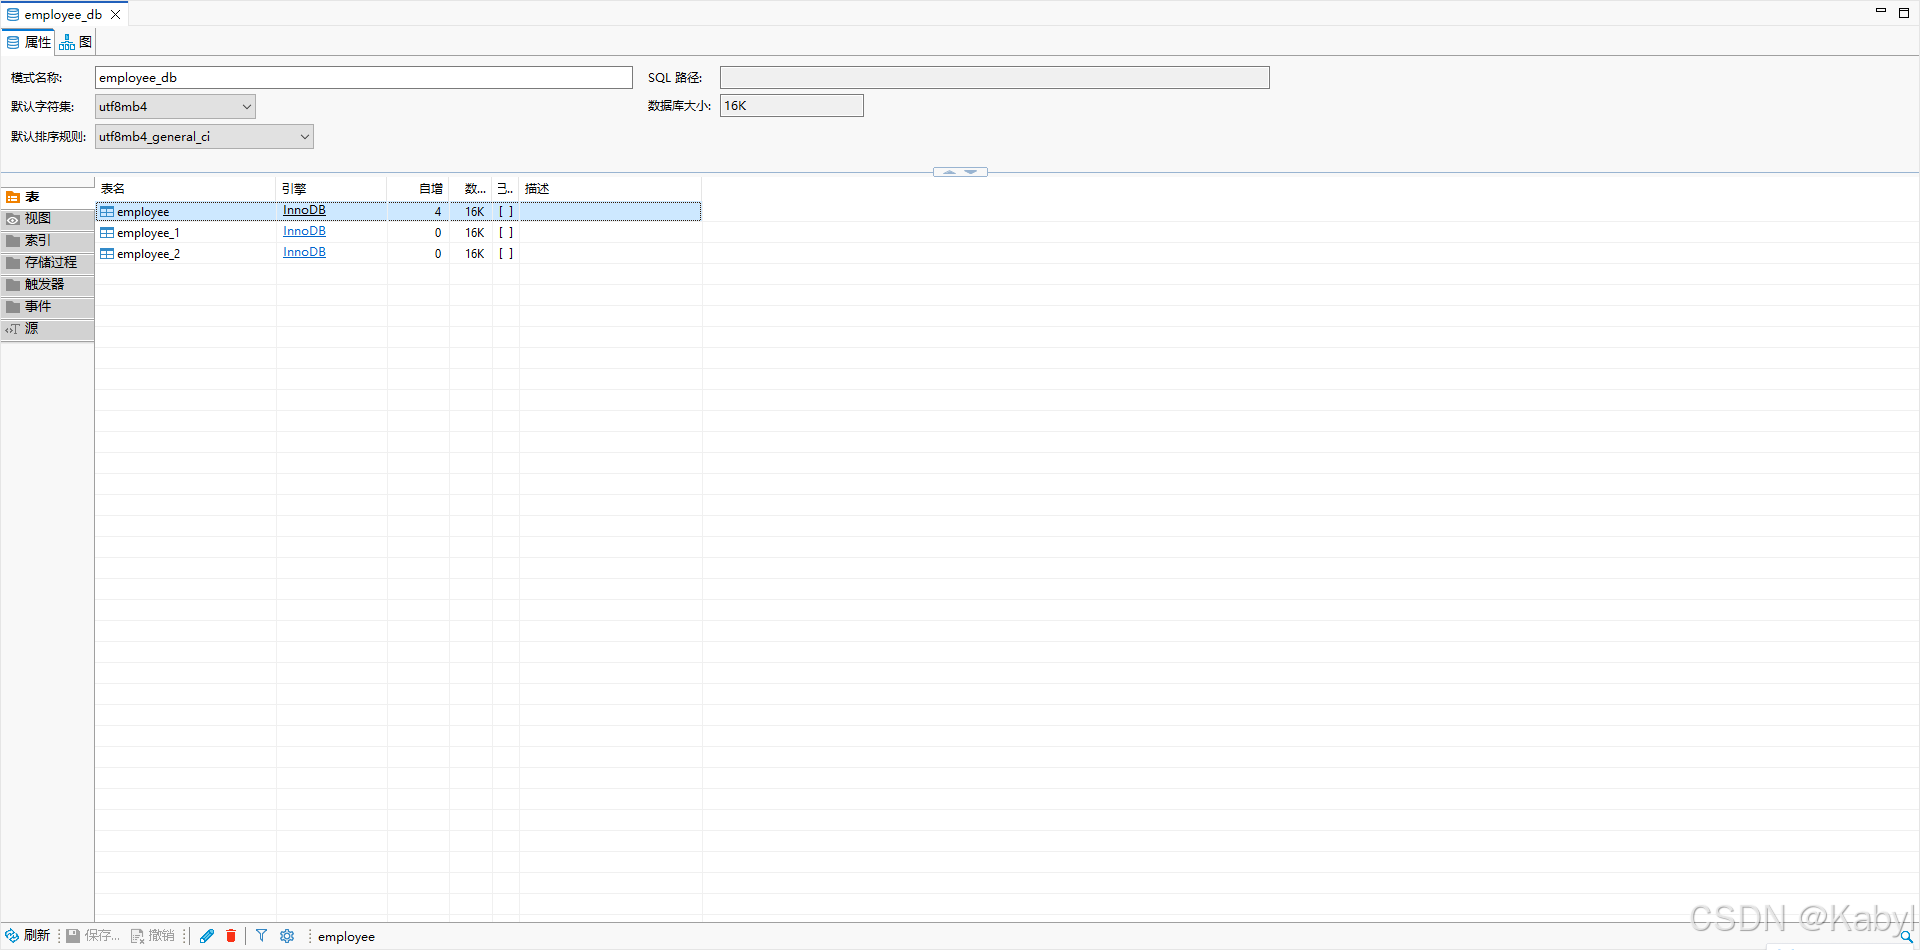Collapse properties panel with sash up arrow
This screenshot has width=1920, height=950.
(949, 172)
